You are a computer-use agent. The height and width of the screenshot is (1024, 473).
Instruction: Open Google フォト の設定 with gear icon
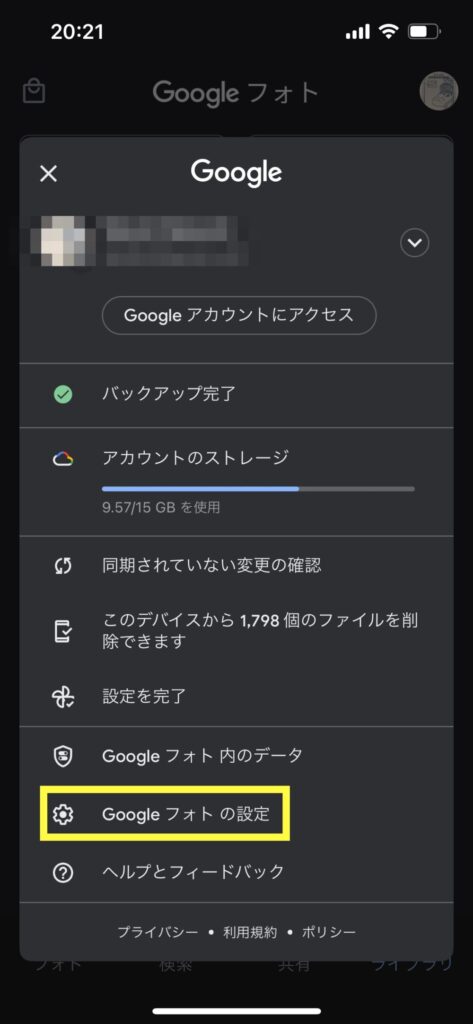coord(165,814)
